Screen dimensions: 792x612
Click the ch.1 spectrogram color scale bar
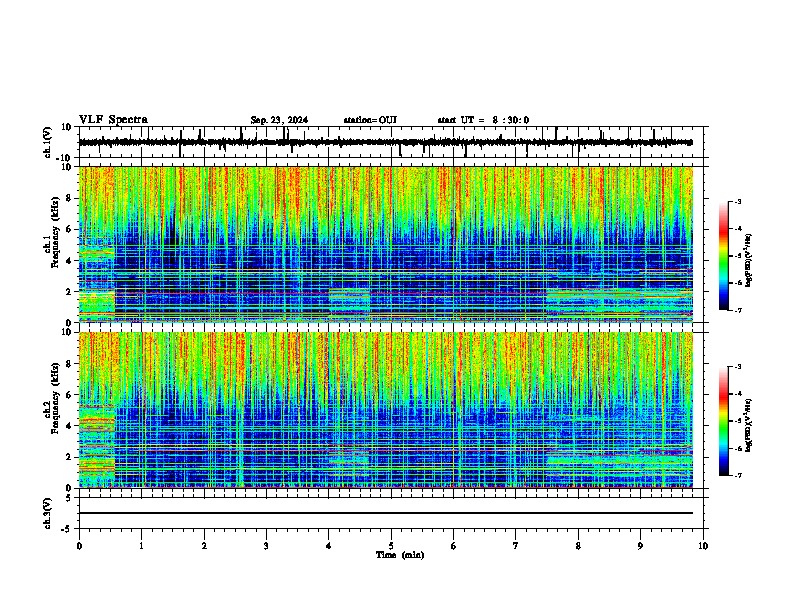724,256
